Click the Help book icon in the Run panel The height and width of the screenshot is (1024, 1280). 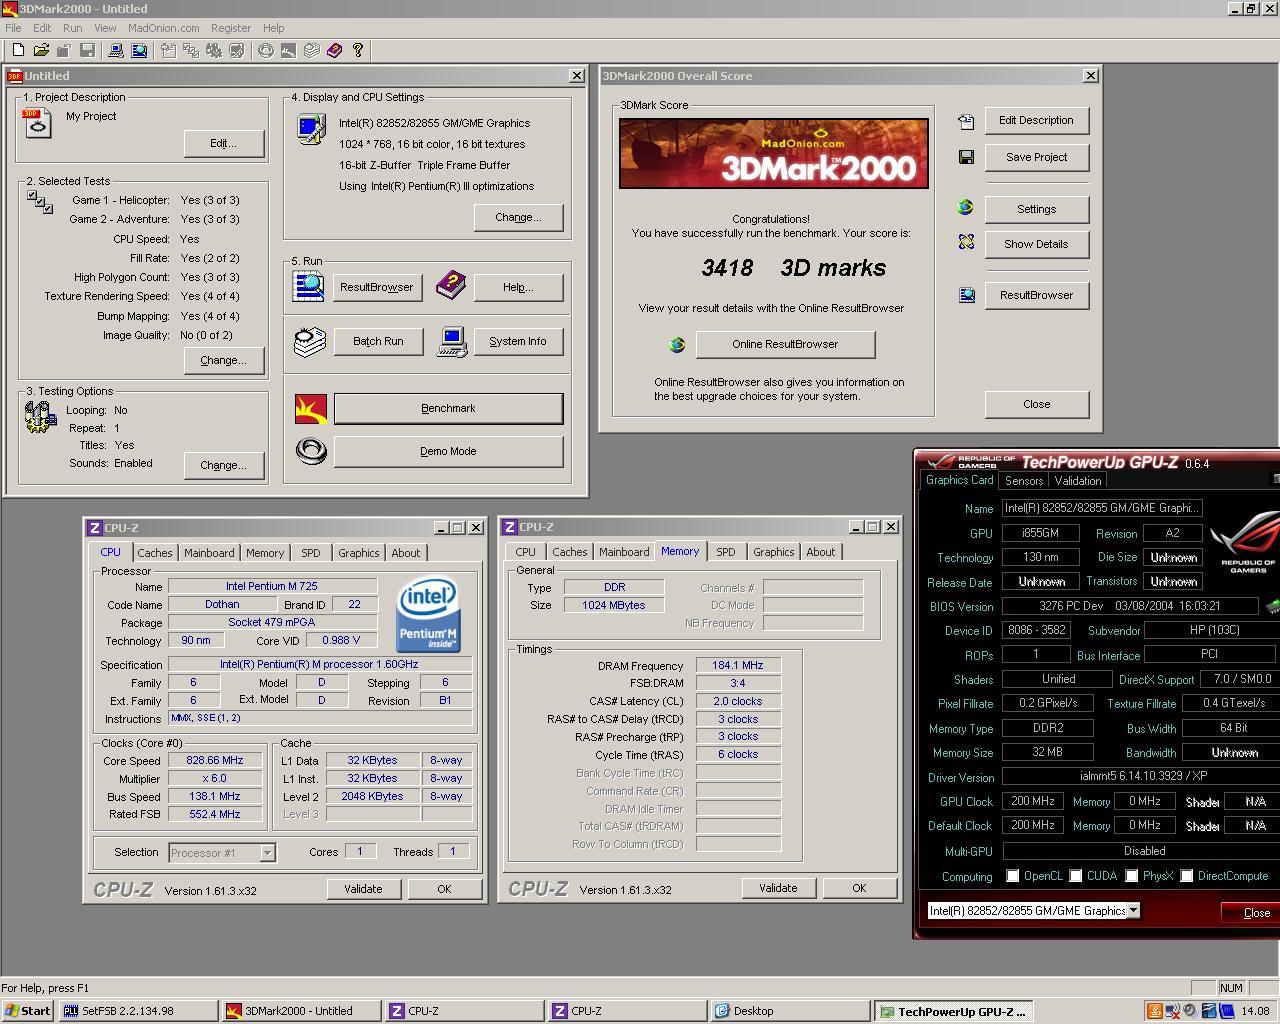pyautogui.click(x=451, y=286)
